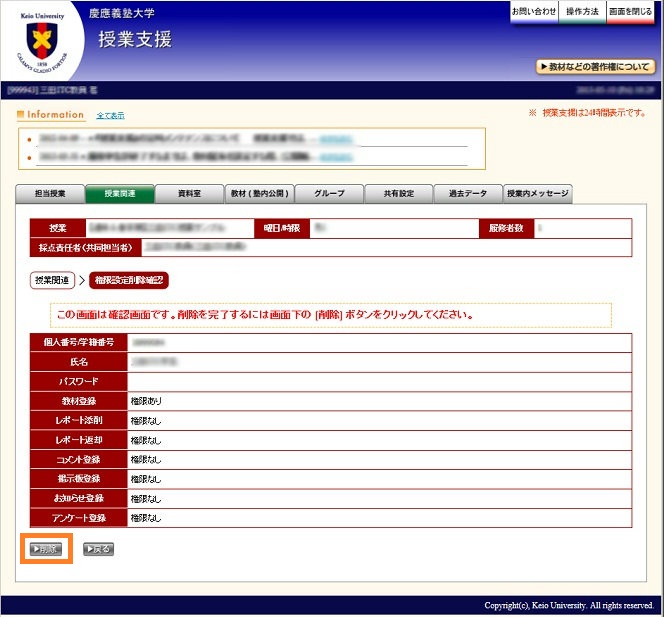Click the Keio University crest logo
The image size is (664, 617).
click(x=41, y=43)
